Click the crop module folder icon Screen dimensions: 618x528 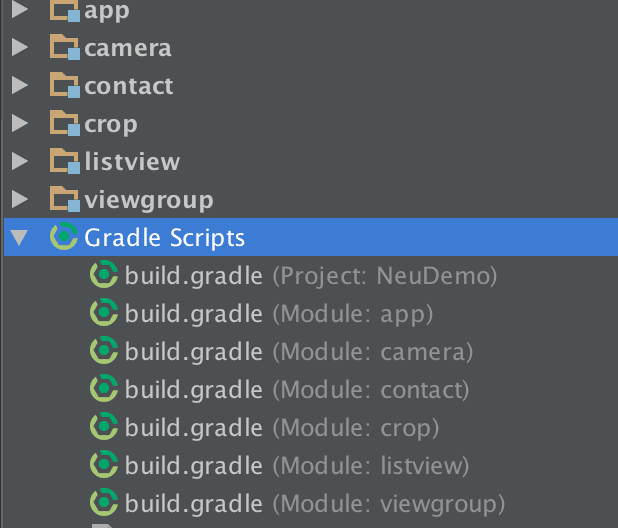click(x=64, y=124)
